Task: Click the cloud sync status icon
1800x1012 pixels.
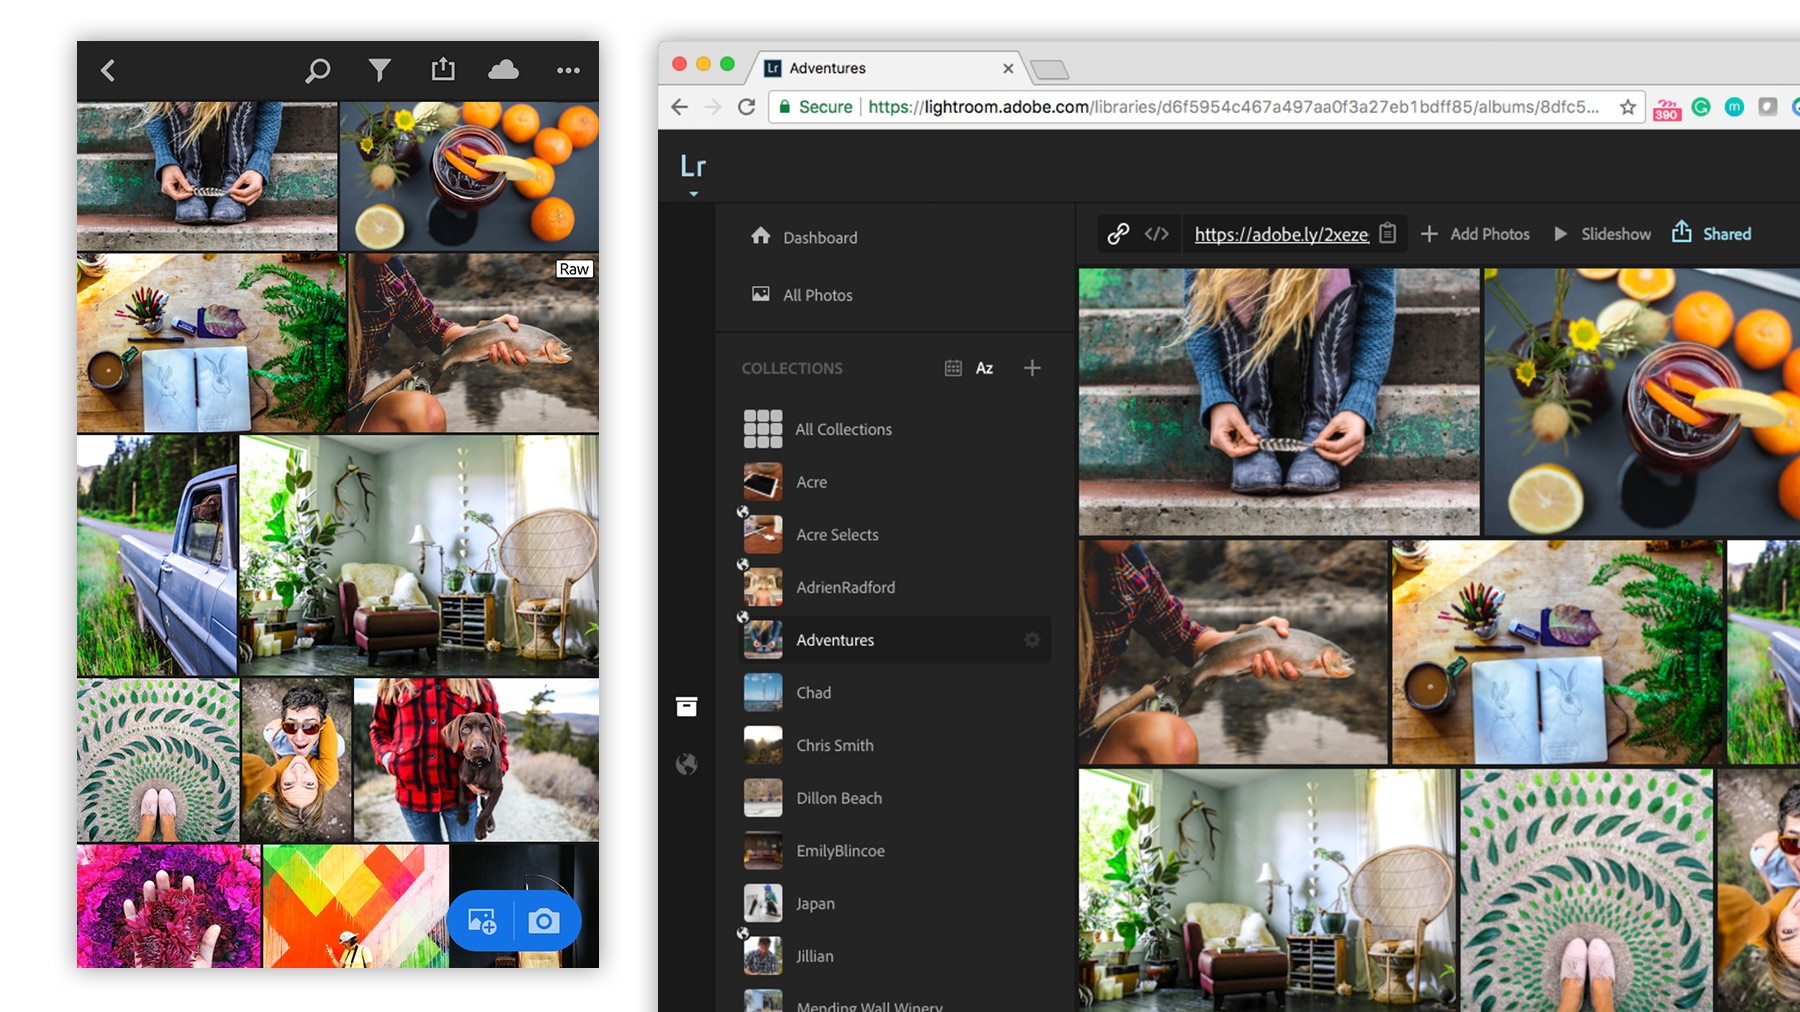Action: (x=504, y=70)
